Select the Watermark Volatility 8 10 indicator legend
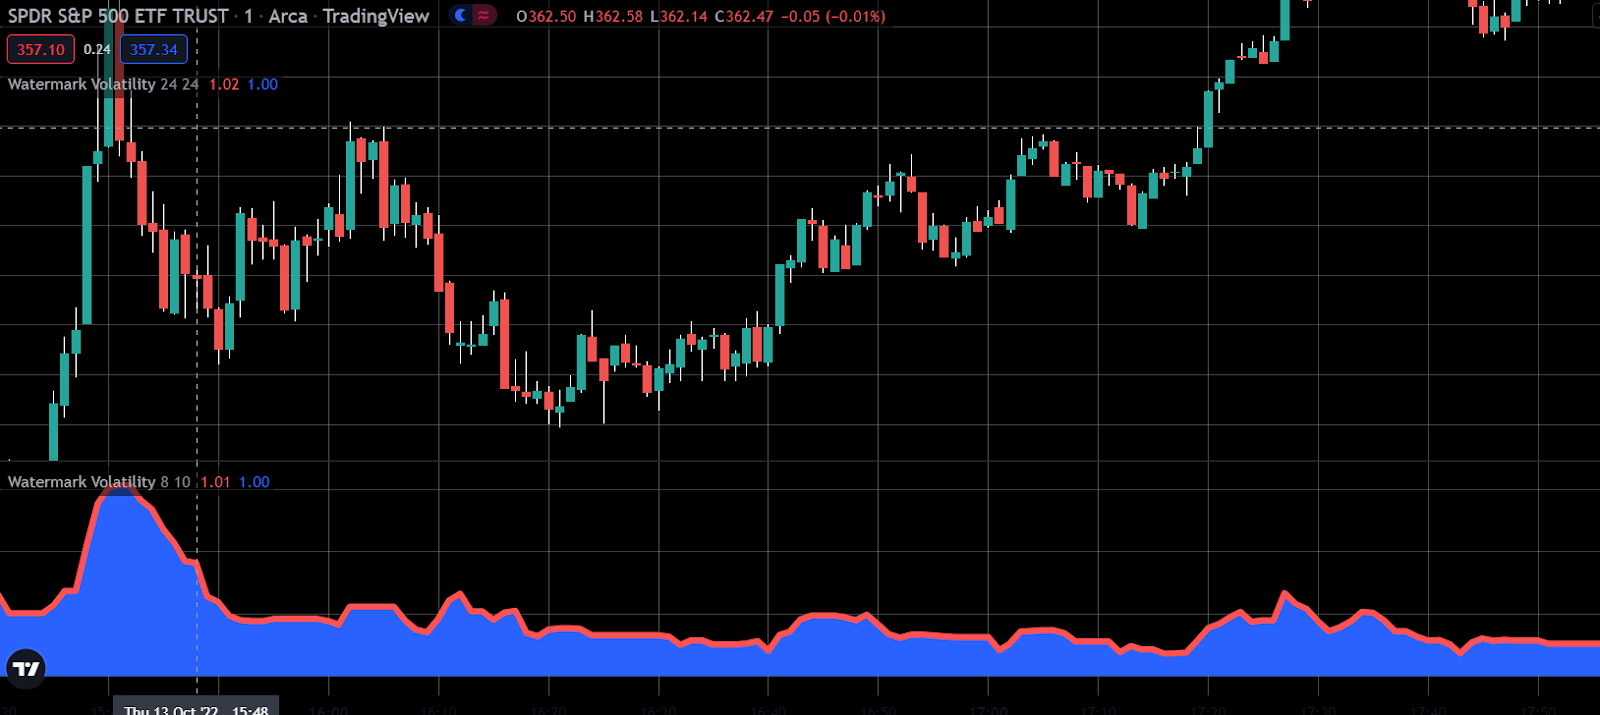The image size is (1600, 715). click(99, 482)
